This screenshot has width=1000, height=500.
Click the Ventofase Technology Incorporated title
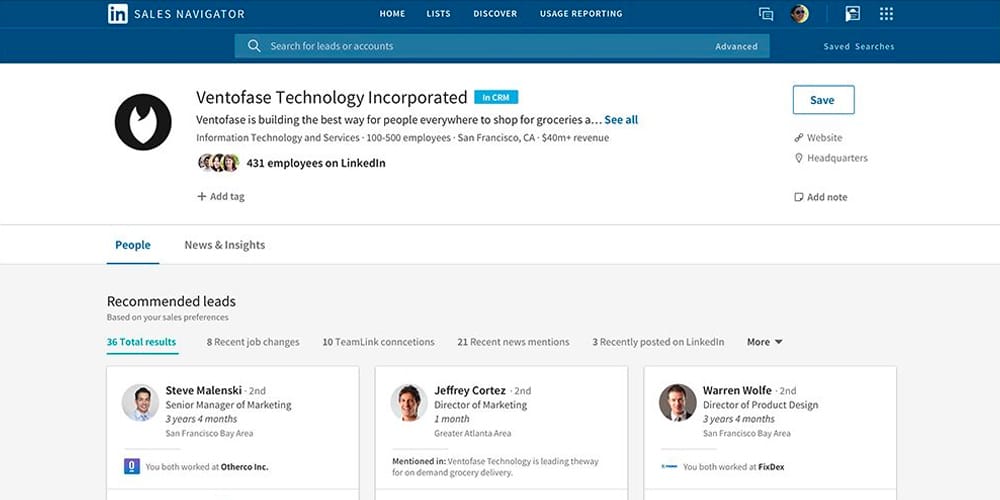332,98
